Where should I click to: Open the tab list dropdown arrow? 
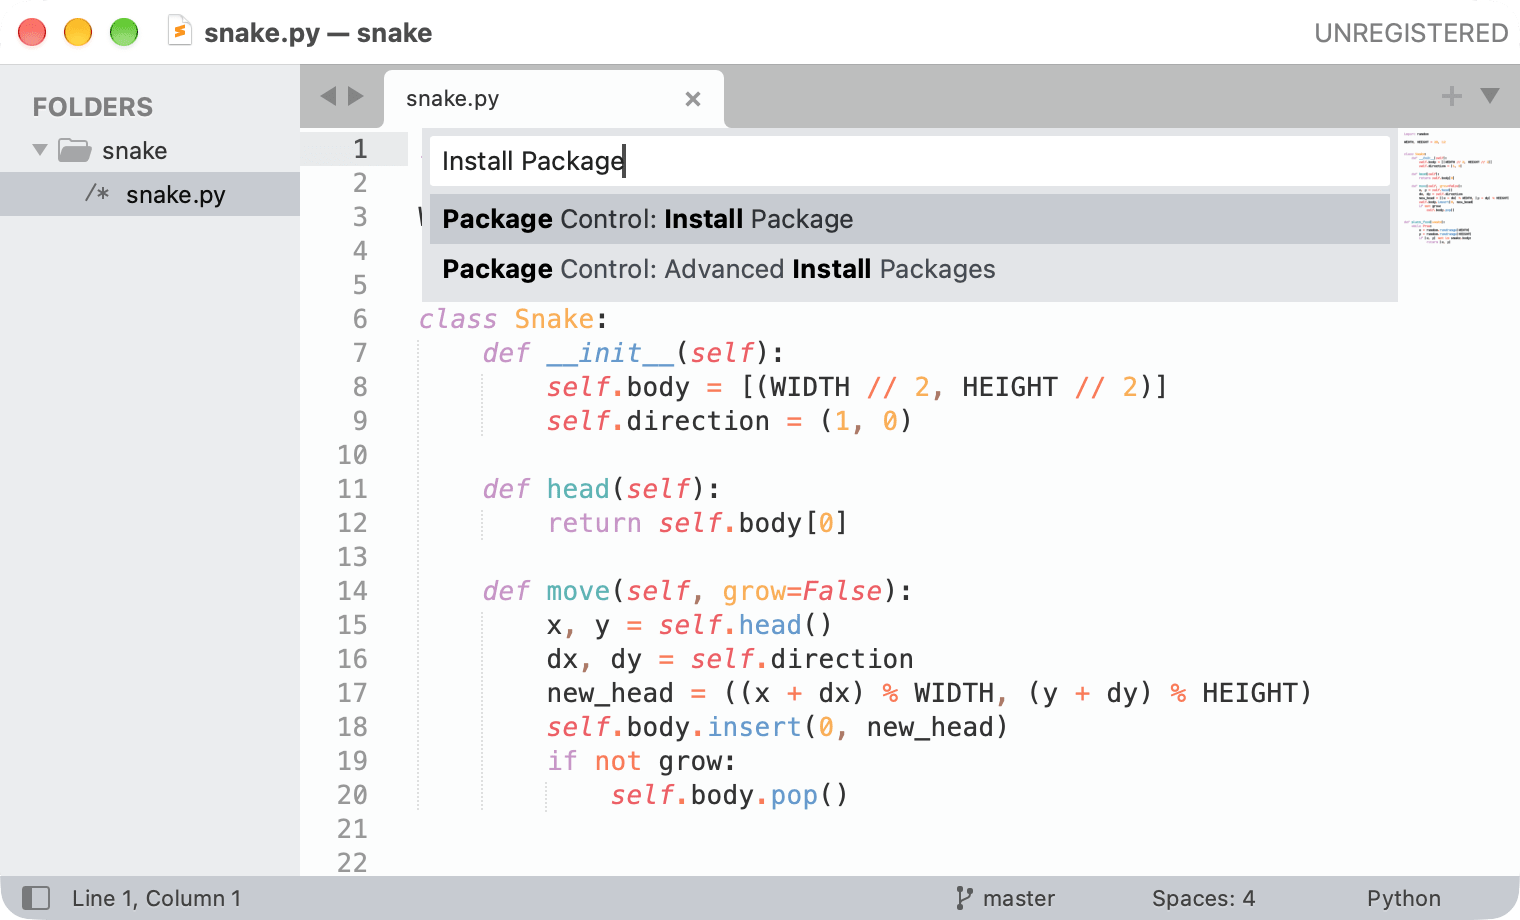(1490, 96)
